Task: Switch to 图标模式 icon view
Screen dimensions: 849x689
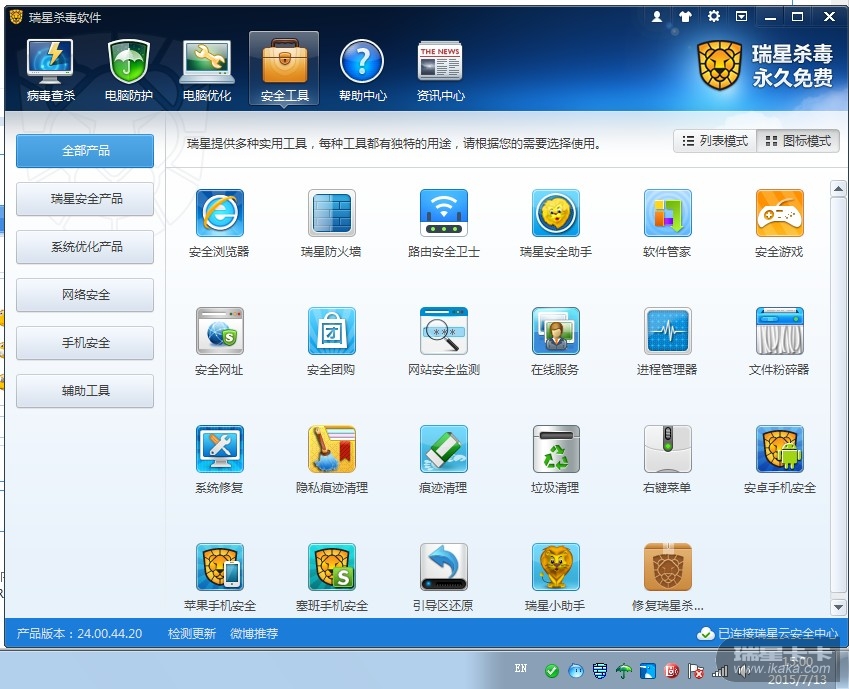Action: (x=798, y=141)
